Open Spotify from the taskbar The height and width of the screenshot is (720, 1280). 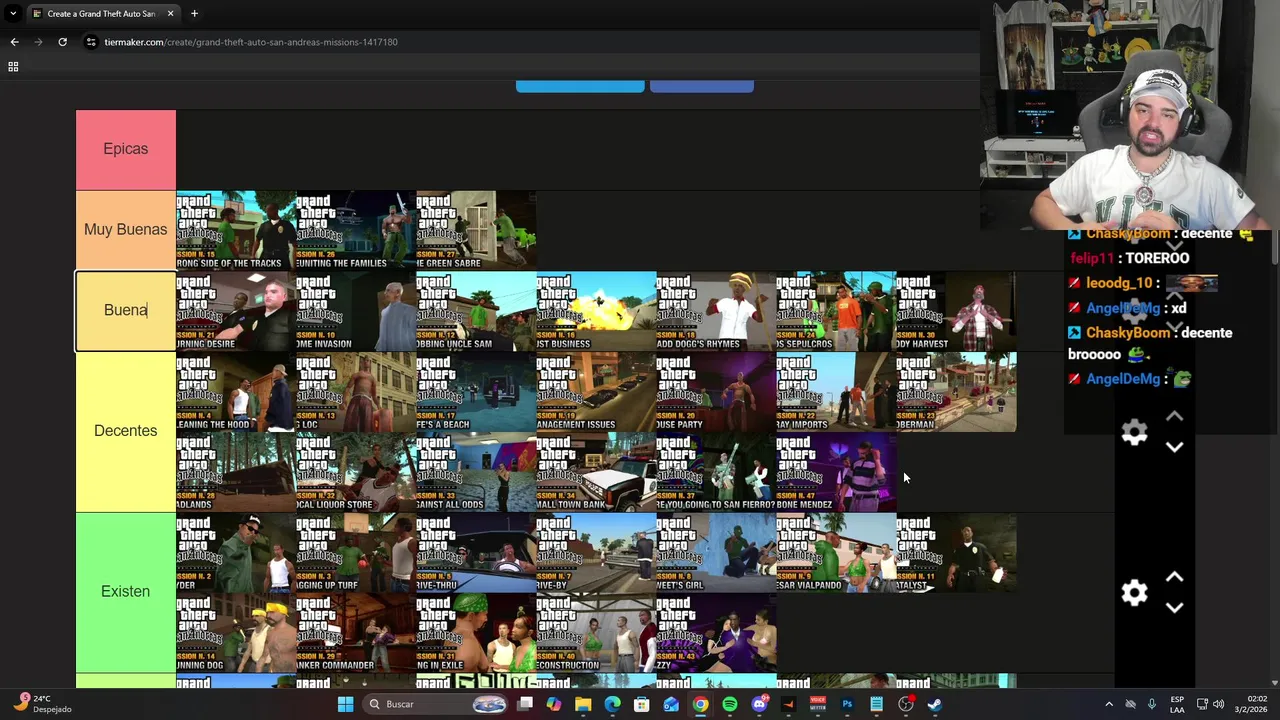[x=730, y=704]
